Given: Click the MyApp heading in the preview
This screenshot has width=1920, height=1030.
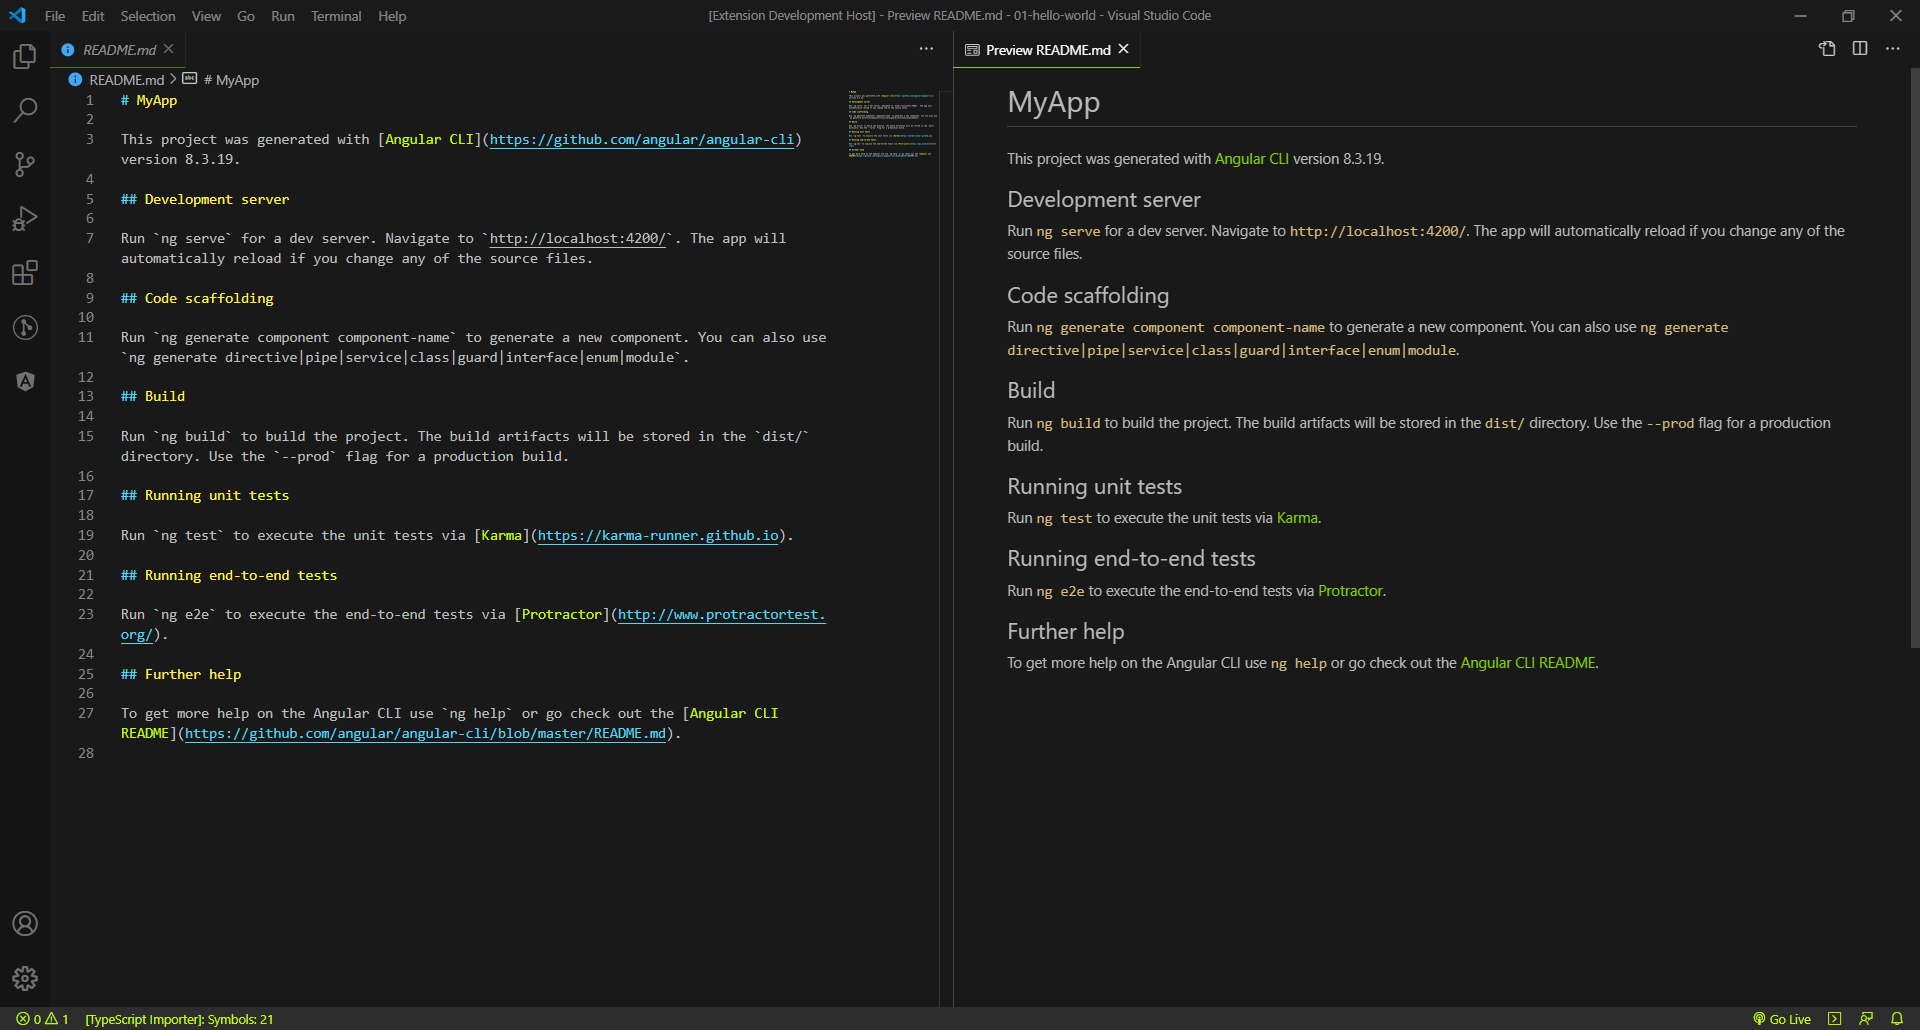Looking at the screenshot, I should point(1053,102).
